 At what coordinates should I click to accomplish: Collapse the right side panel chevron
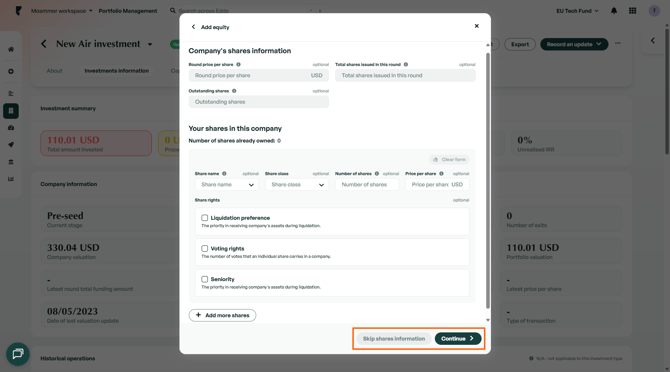tap(652, 41)
